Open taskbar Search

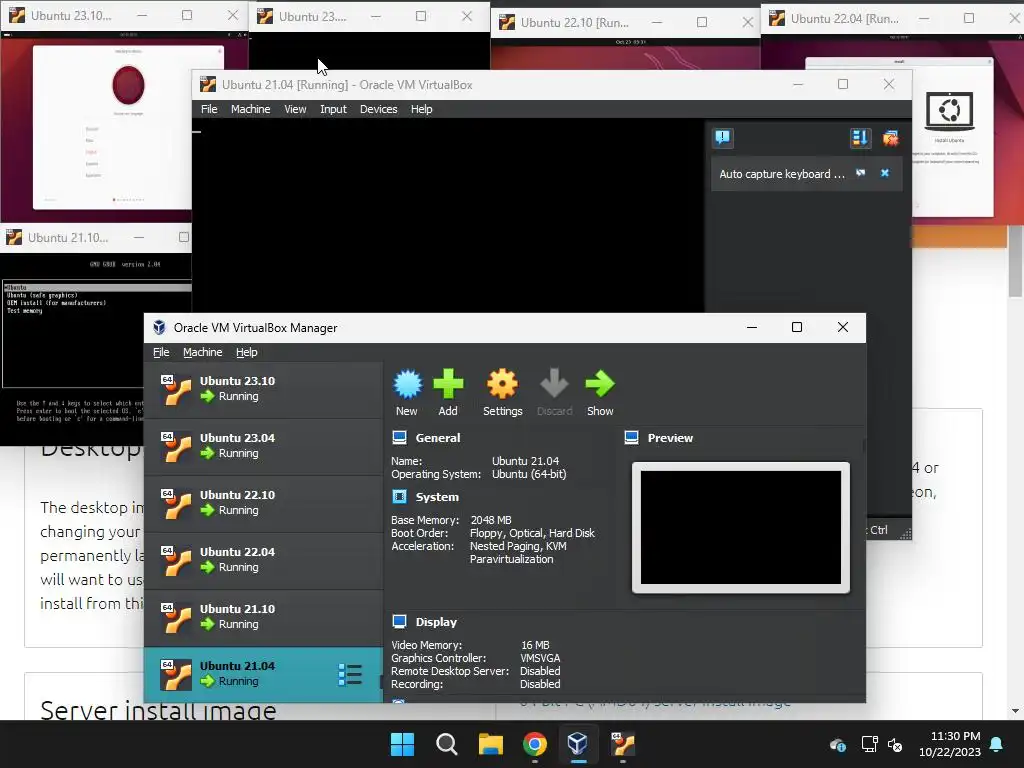click(x=447, y=744)
